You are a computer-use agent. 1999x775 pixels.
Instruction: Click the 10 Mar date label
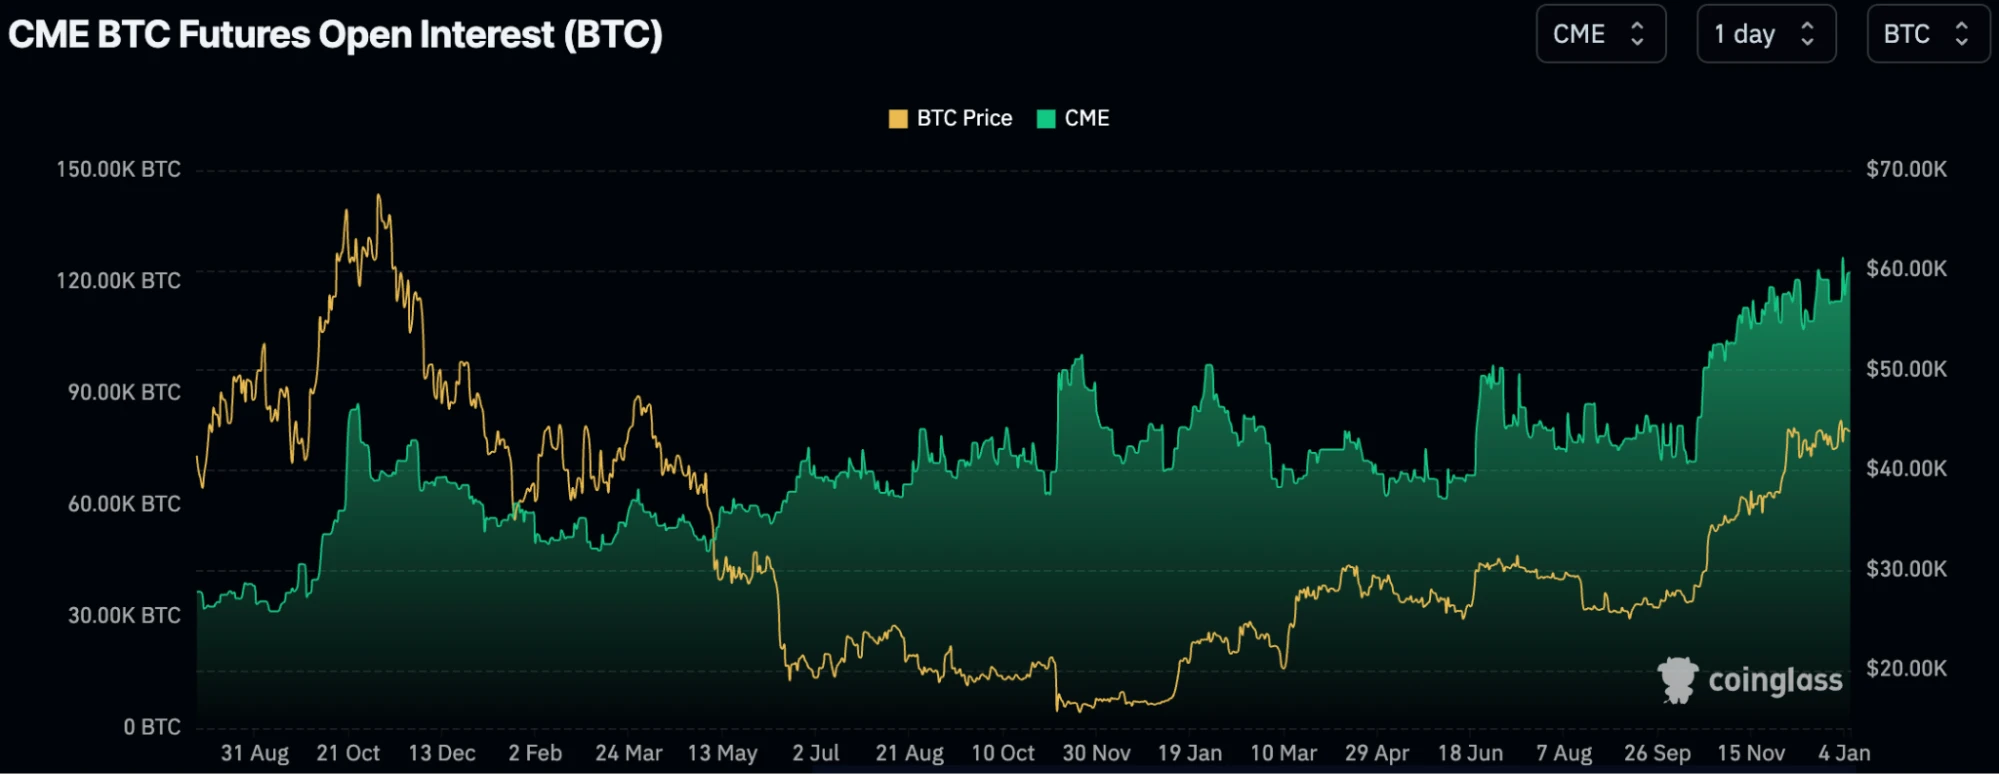click(1284, 753)
